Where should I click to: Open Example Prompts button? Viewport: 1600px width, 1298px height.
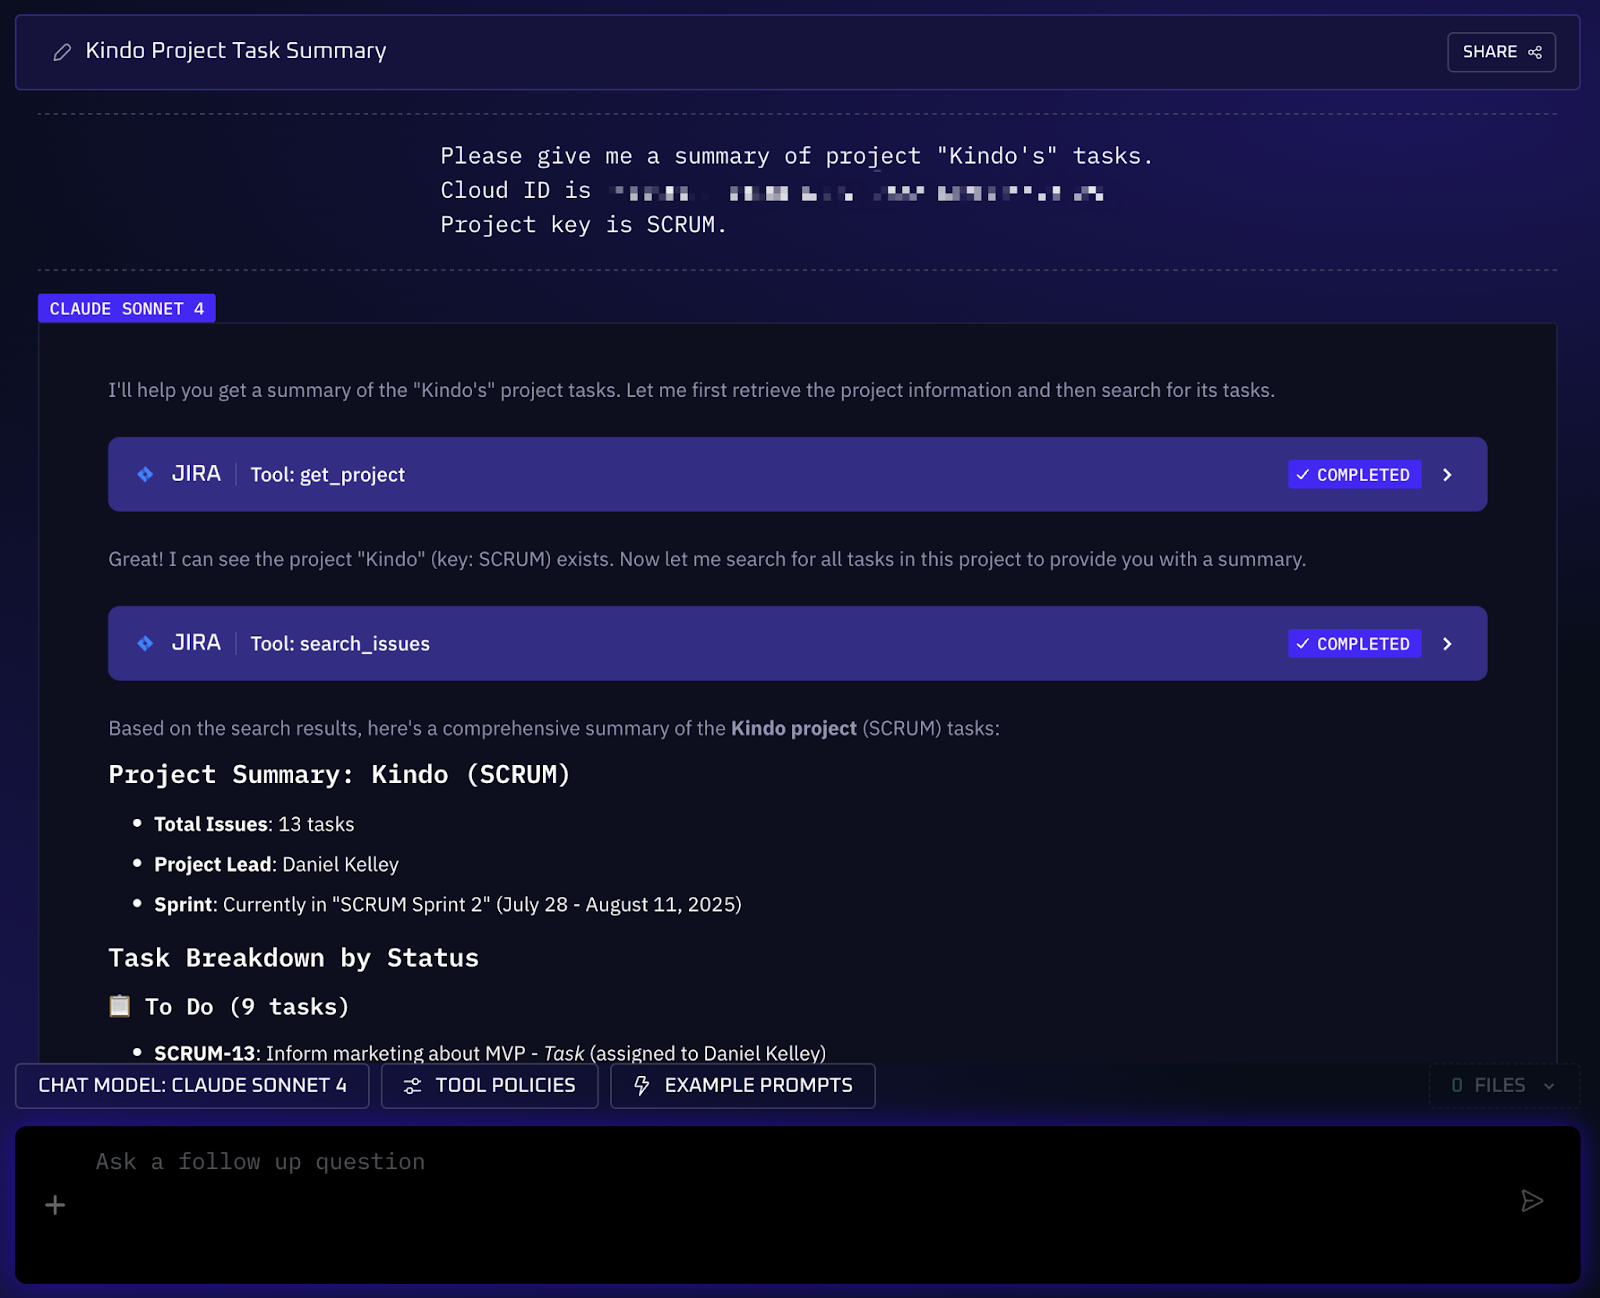coord(743,1085)
